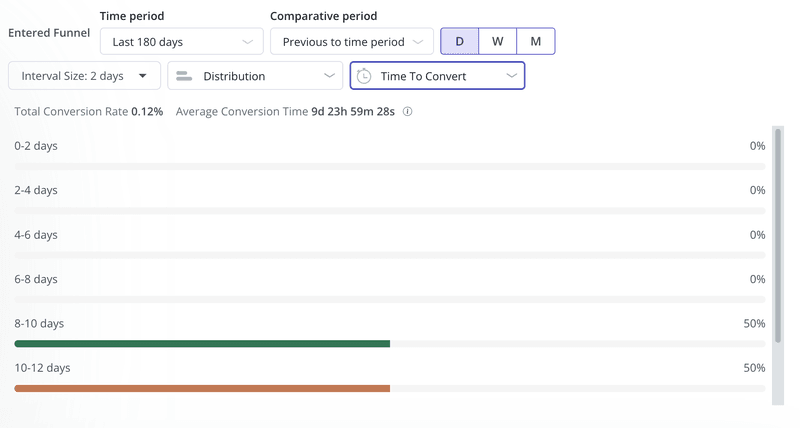Click chevron in Time period dropdown

248,42
